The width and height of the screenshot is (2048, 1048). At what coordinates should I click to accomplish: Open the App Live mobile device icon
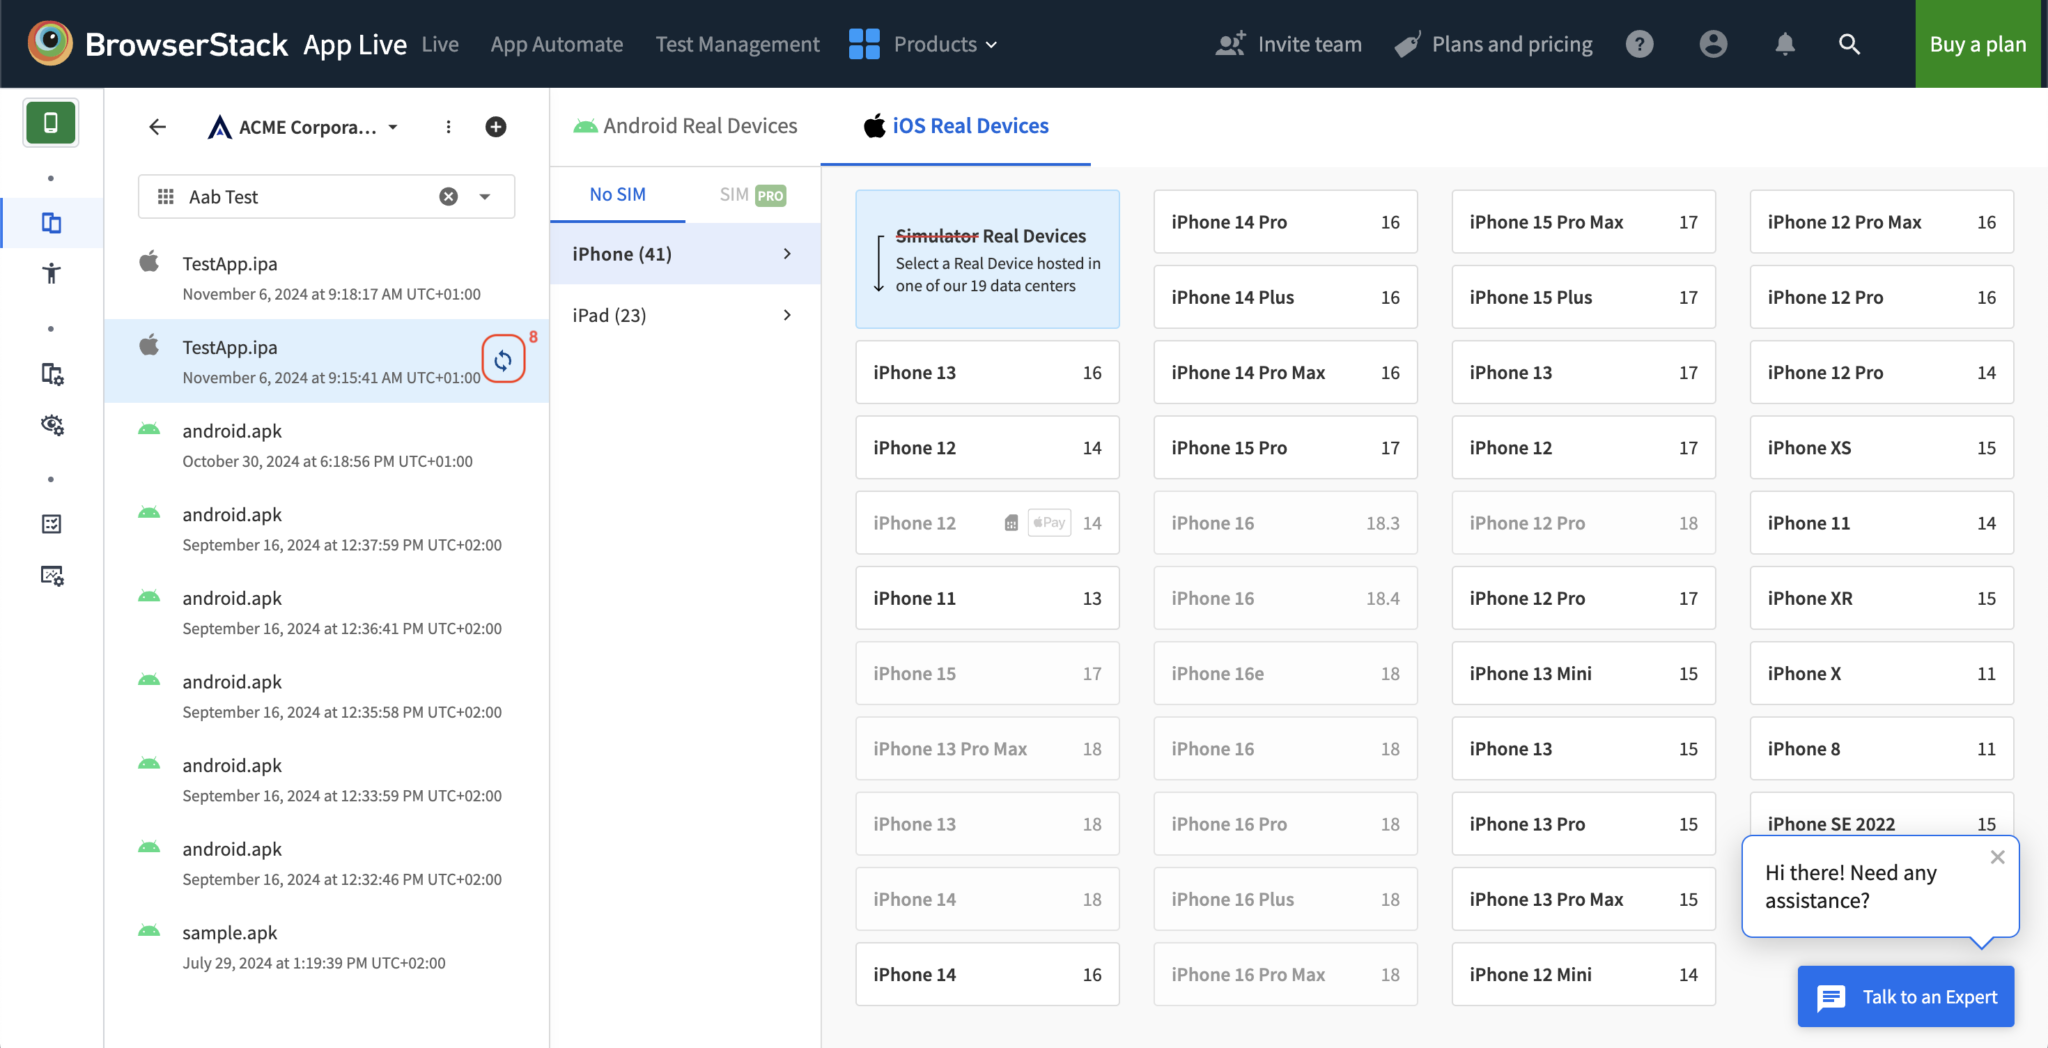click(x=51, y=122)
